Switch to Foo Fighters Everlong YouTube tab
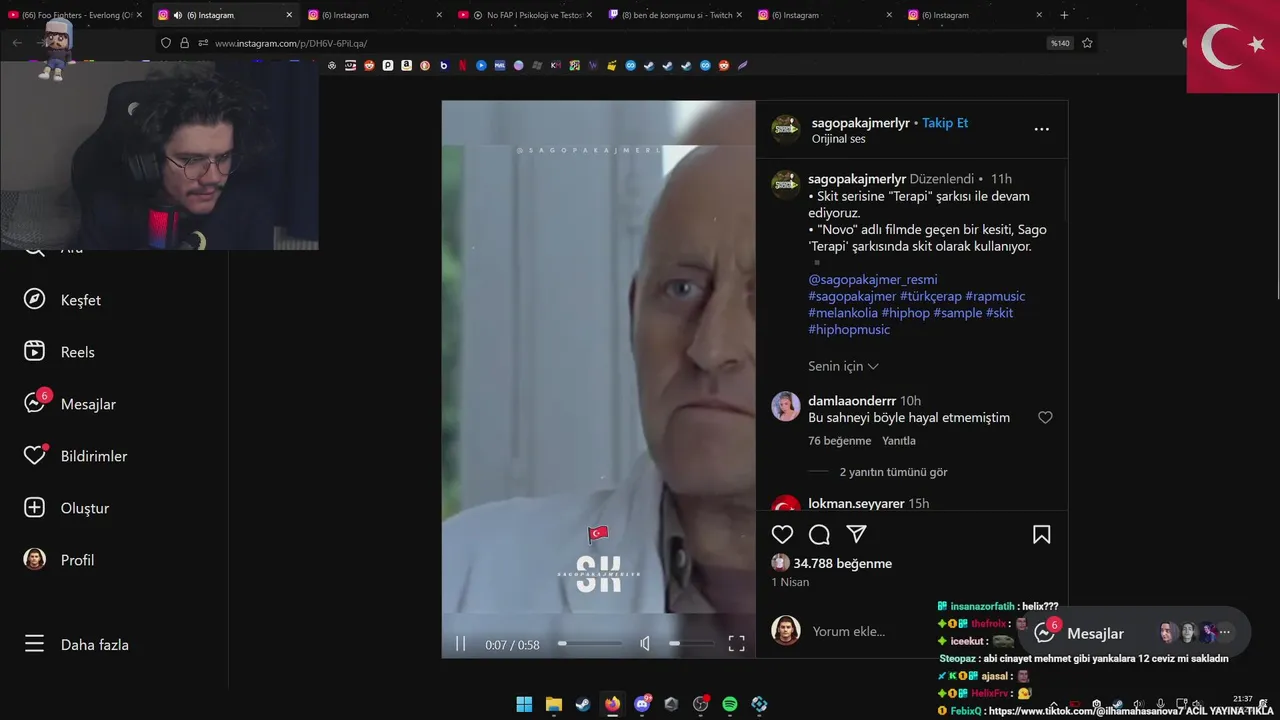The image size is (1280, 720). tap(76, 15)
